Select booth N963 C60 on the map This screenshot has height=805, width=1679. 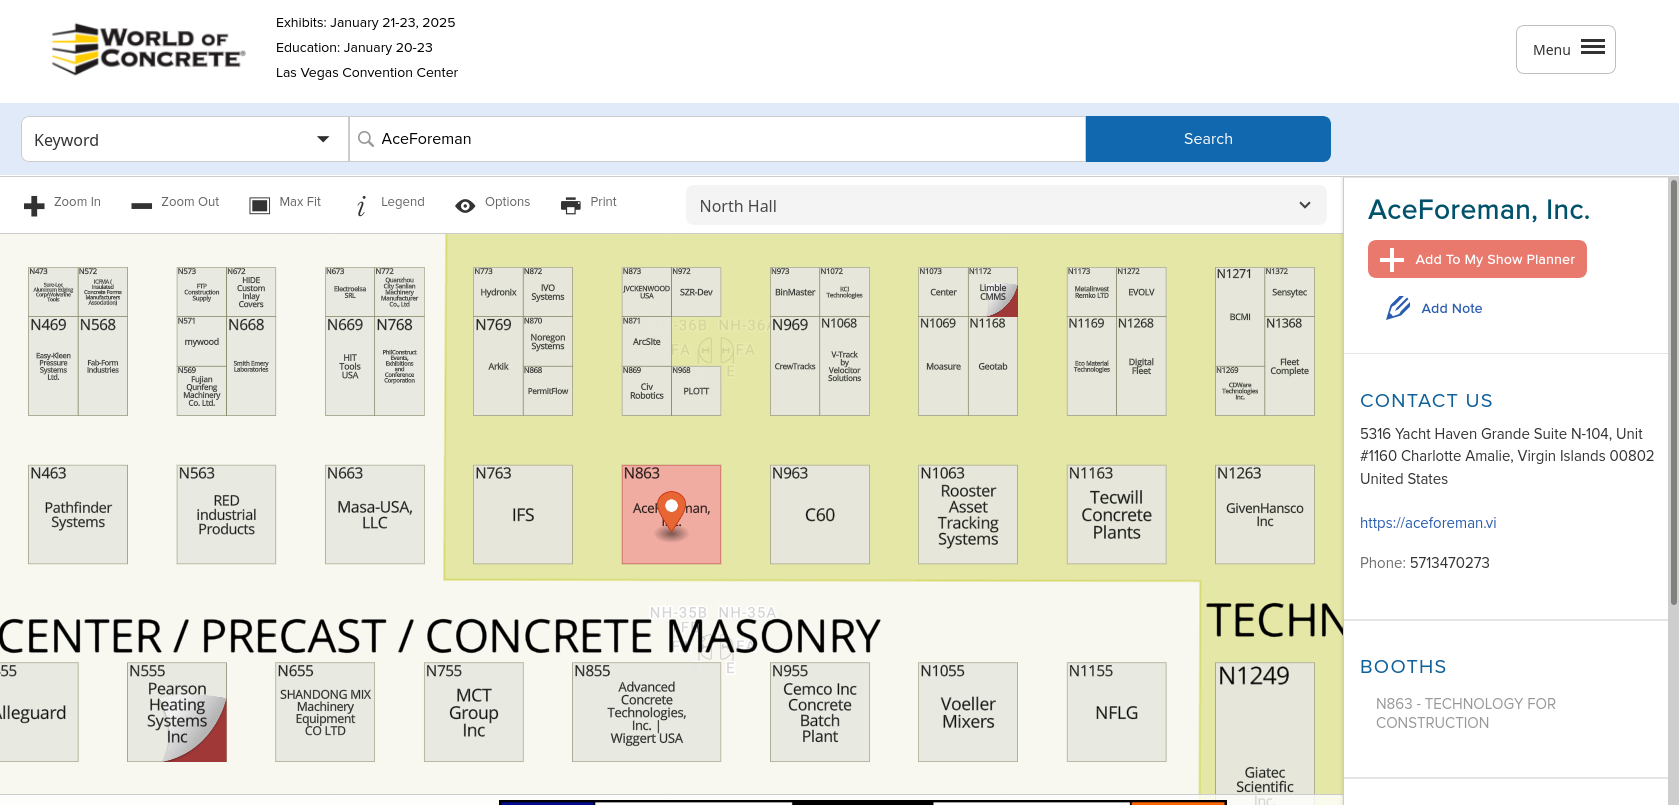[x=820, y=514]
